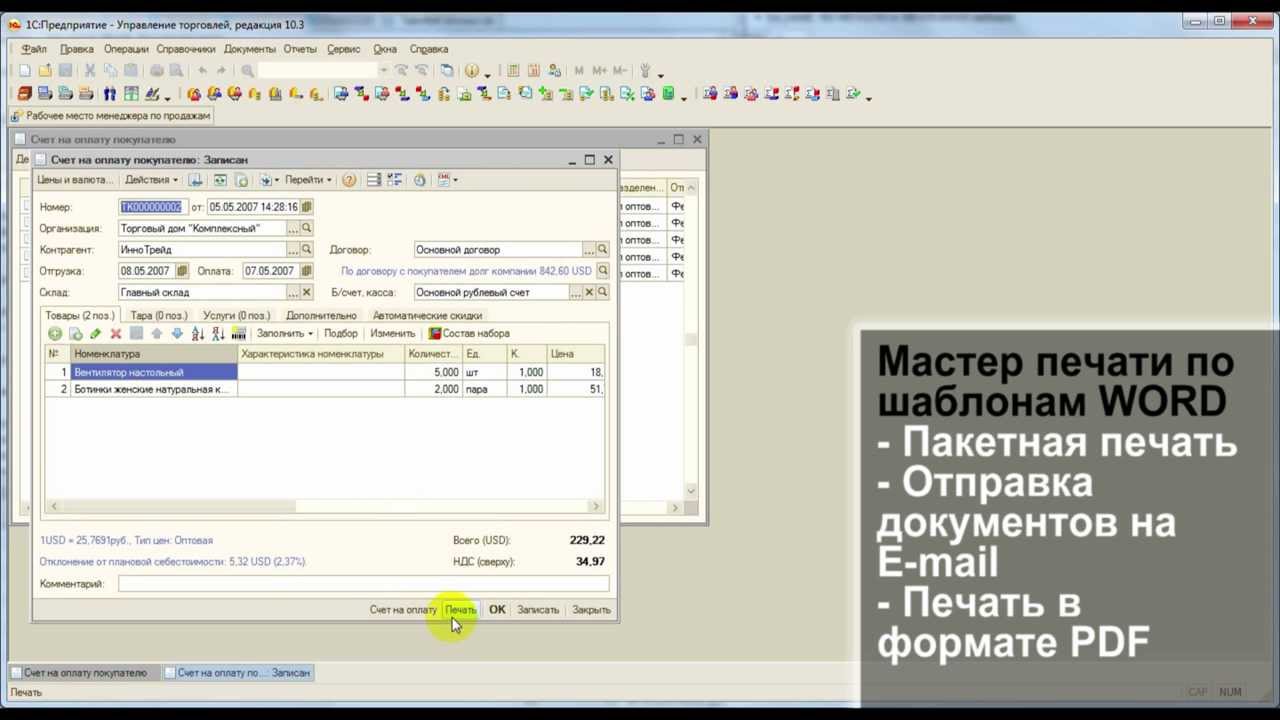Click the calendar icon in main toolbar

tap(534, 71)
